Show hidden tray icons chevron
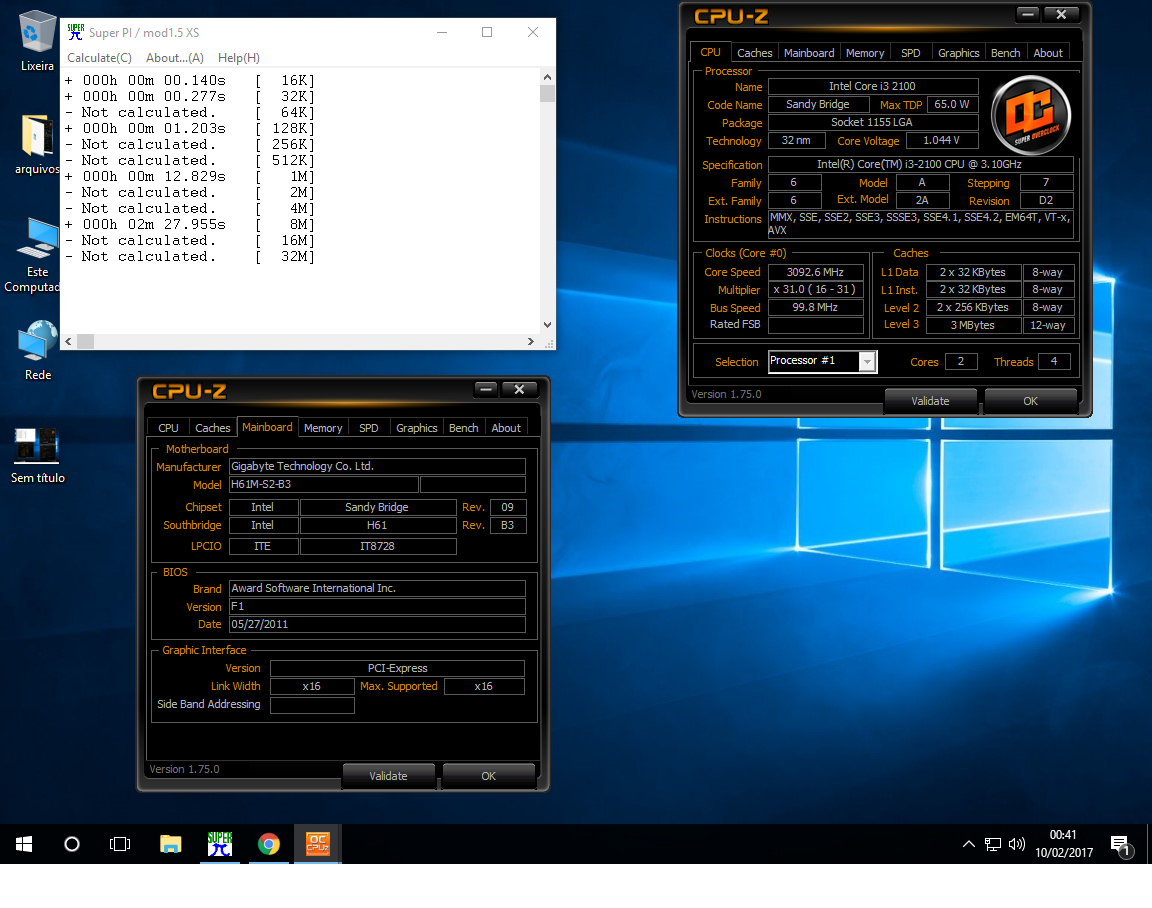 (969, 844)
